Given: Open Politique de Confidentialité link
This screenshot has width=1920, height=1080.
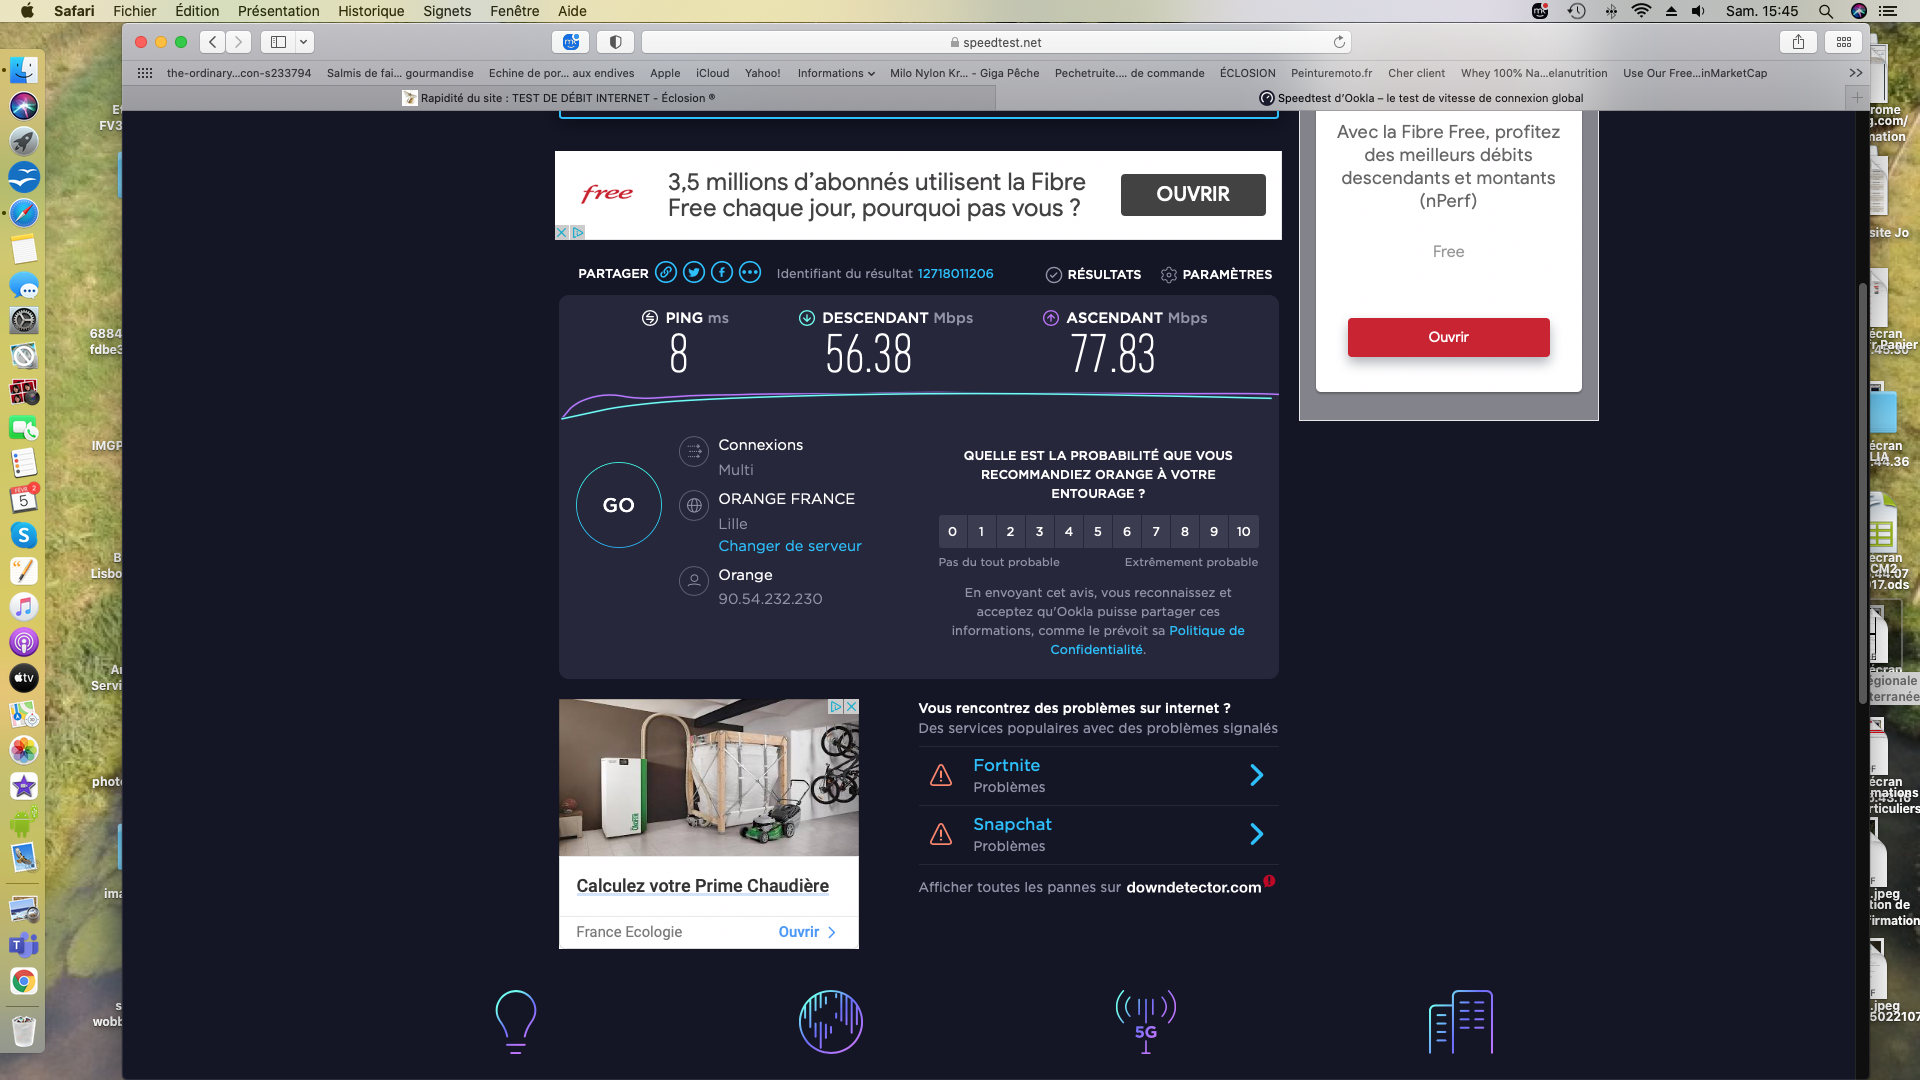Looking at the screenshot, I should pyautogui.click(x=1206, y=631).
